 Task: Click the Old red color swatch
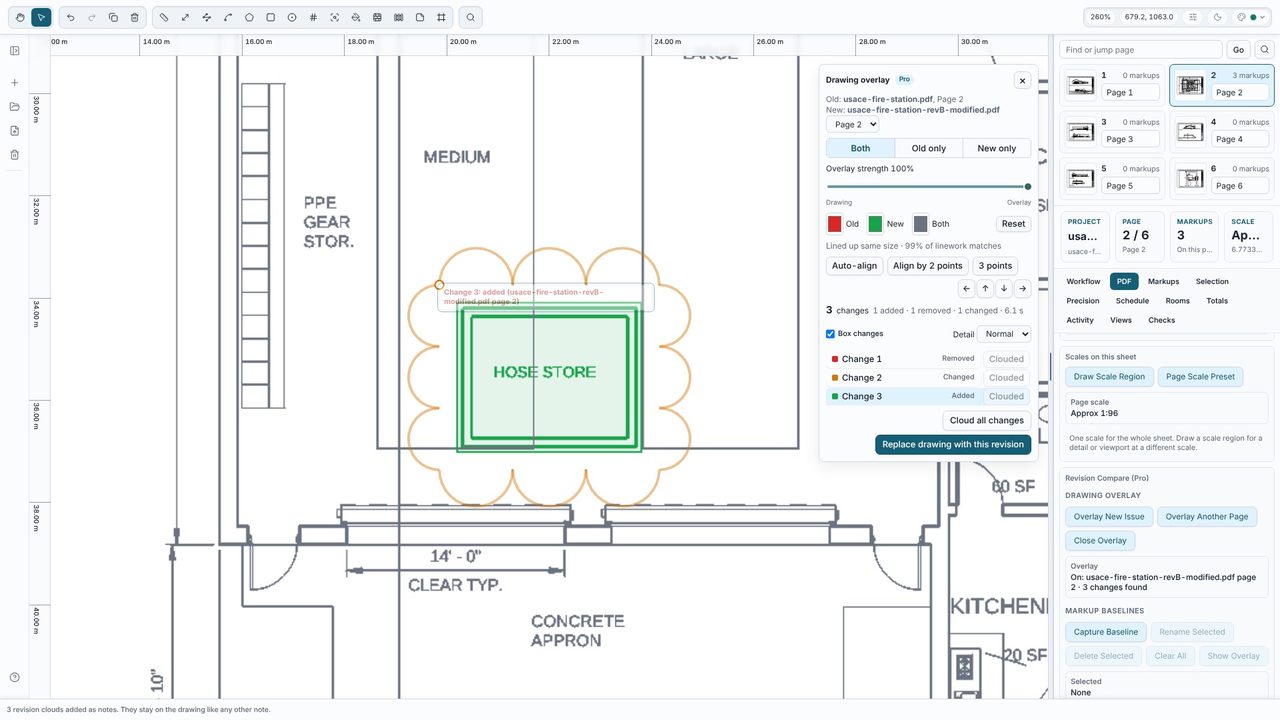click(x=834, y=224)
